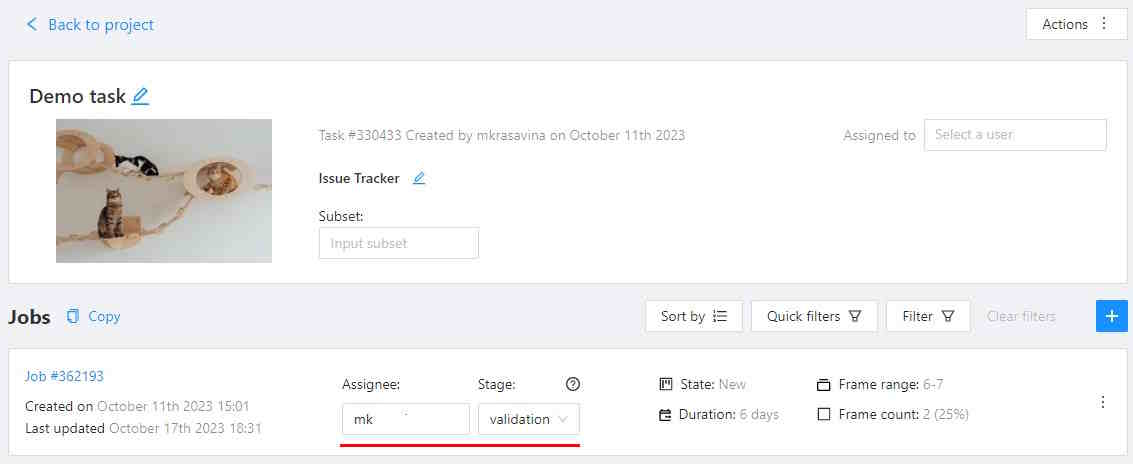Edit the Issue Tracker via pencil icon
The image size is (1133, 464).
click(419, 179)
